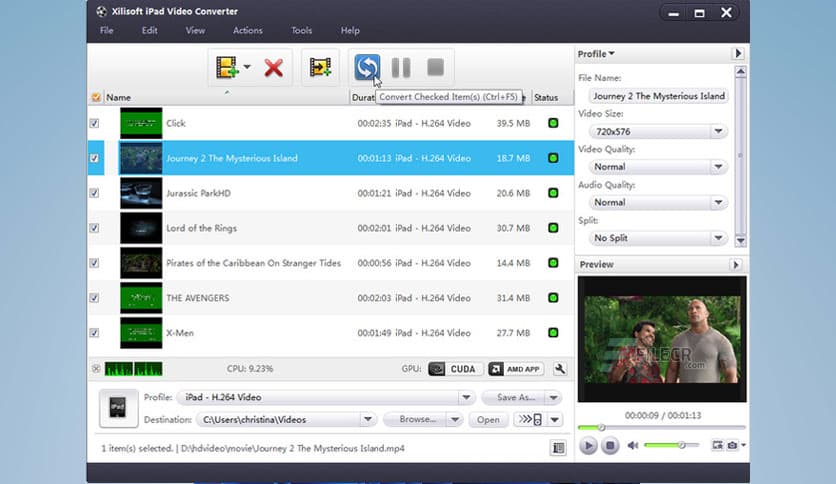Click the profile panel scroll-down arrow
This screenshot has height=484, width=836.
[740, 241]
